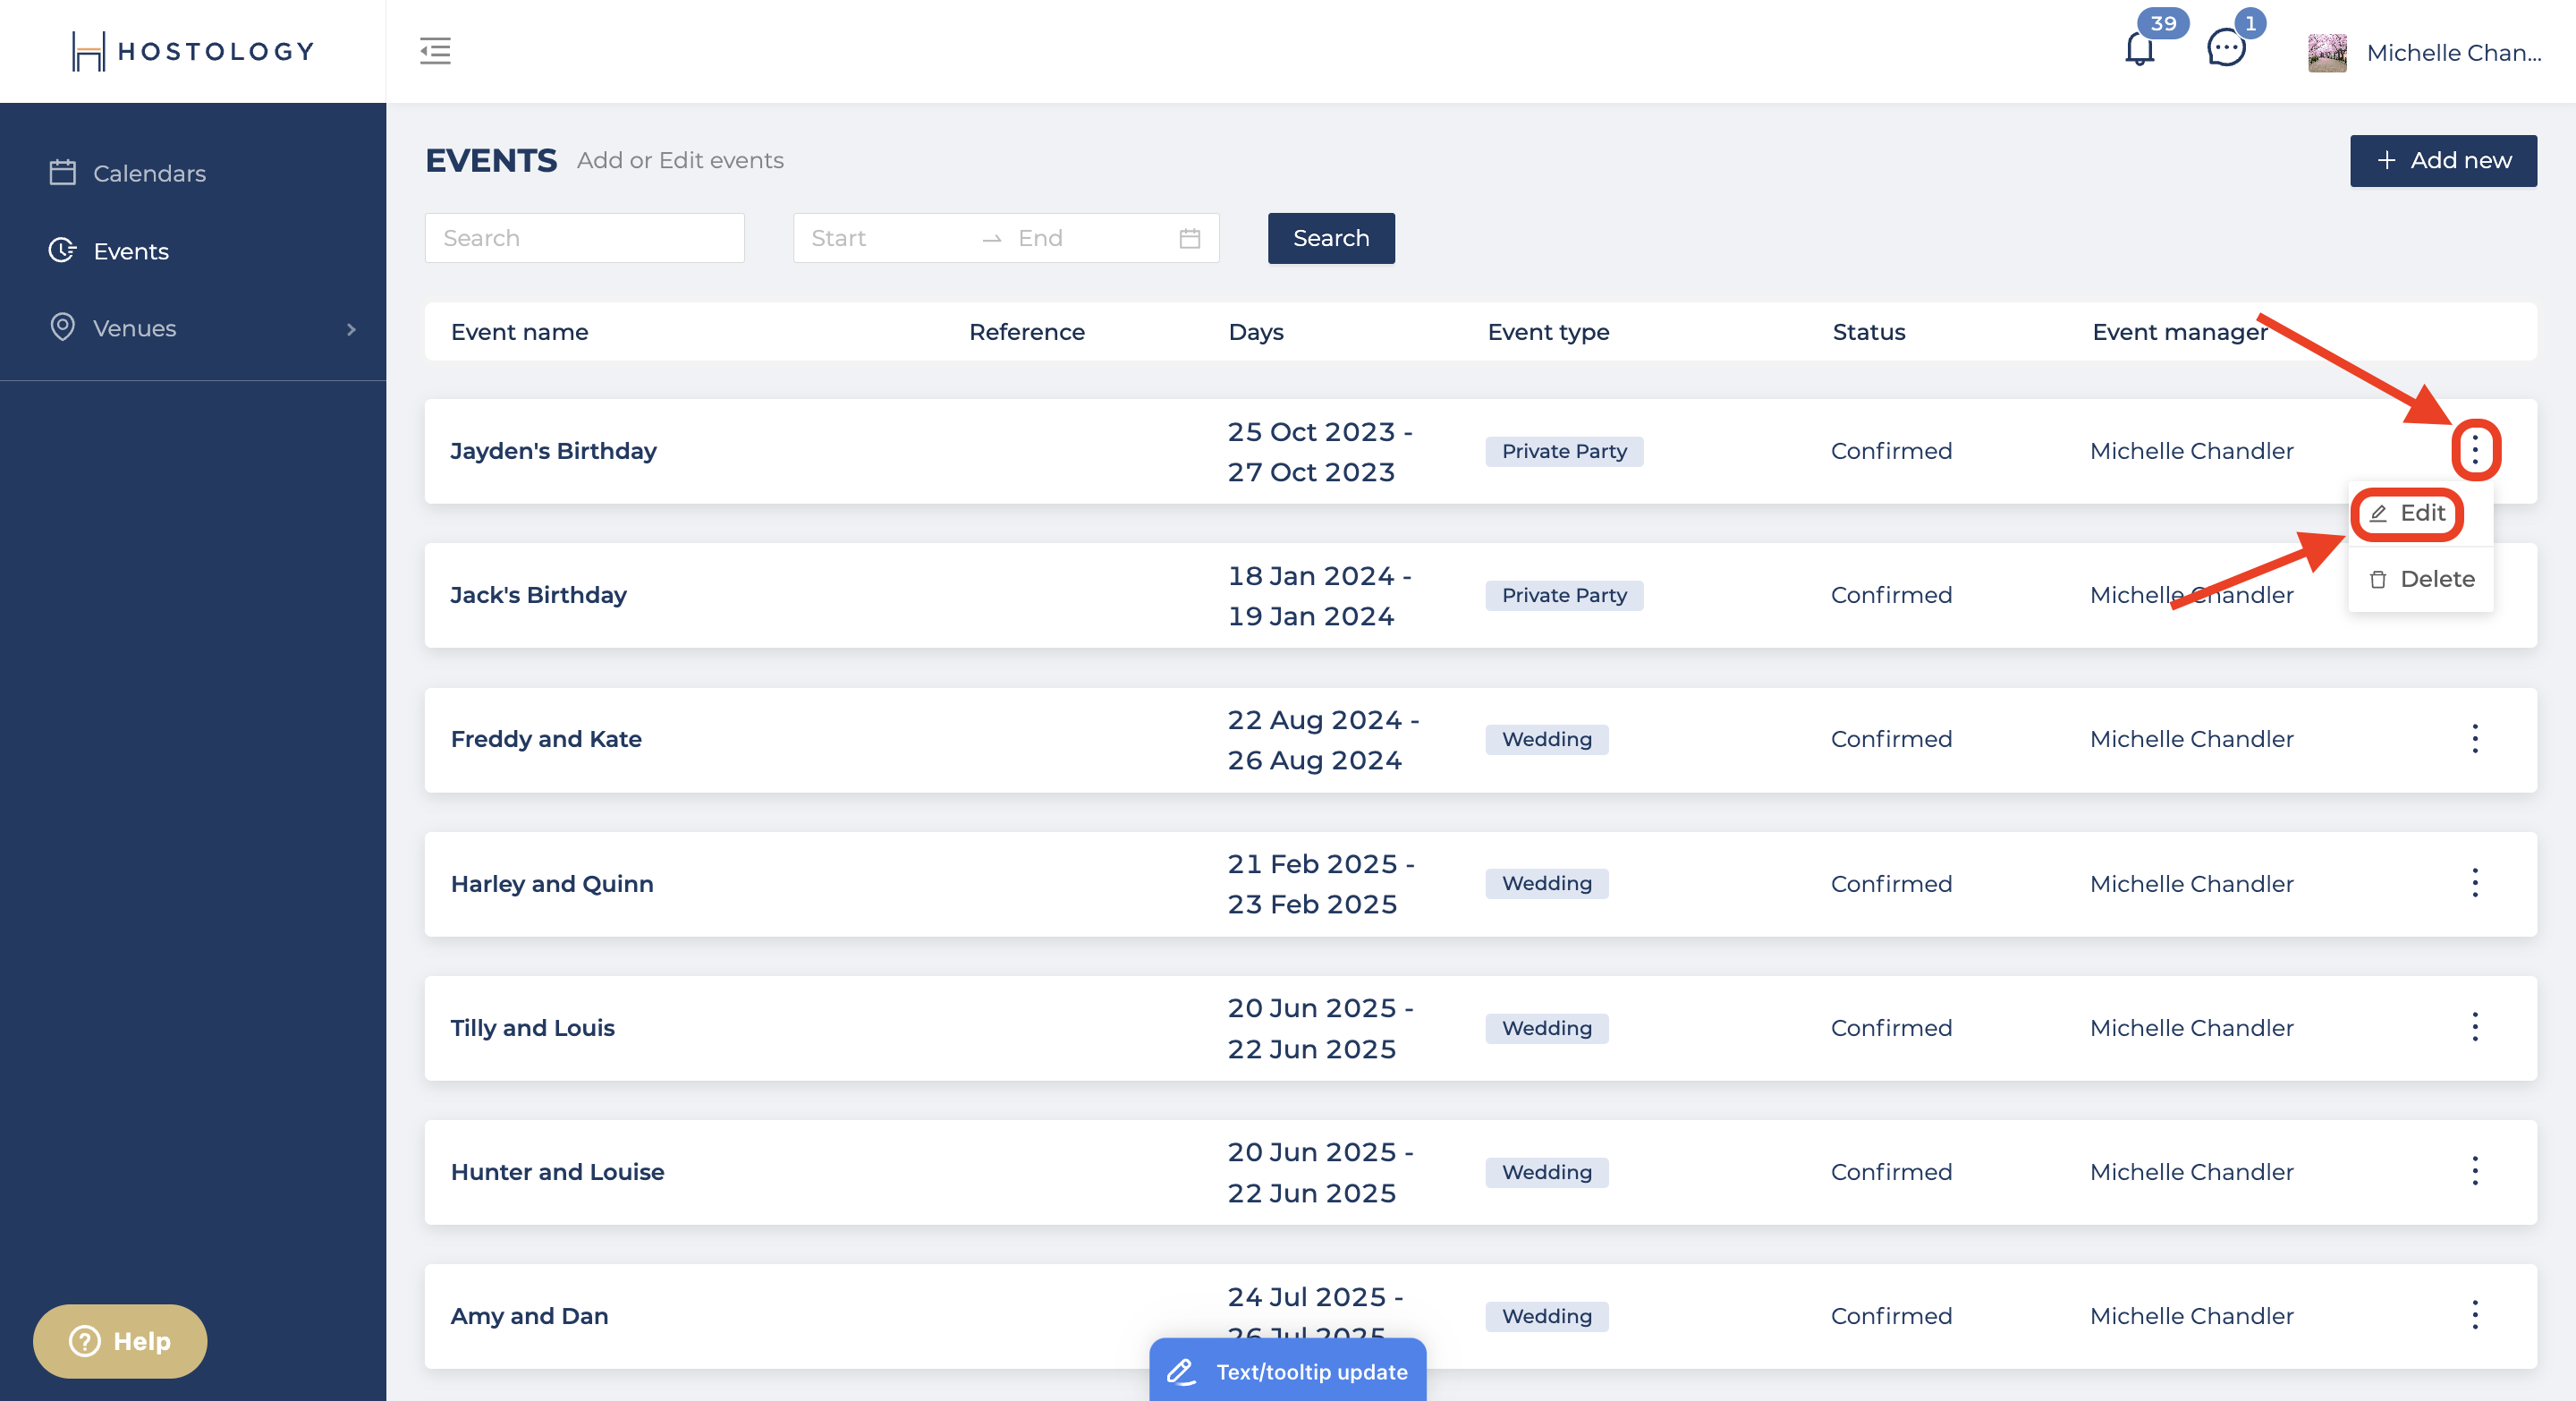Click Confirmed status for Jayden's Birthday
Image resolution: width=2576 pixels, height=1401 pixels.
[1891, 451]
